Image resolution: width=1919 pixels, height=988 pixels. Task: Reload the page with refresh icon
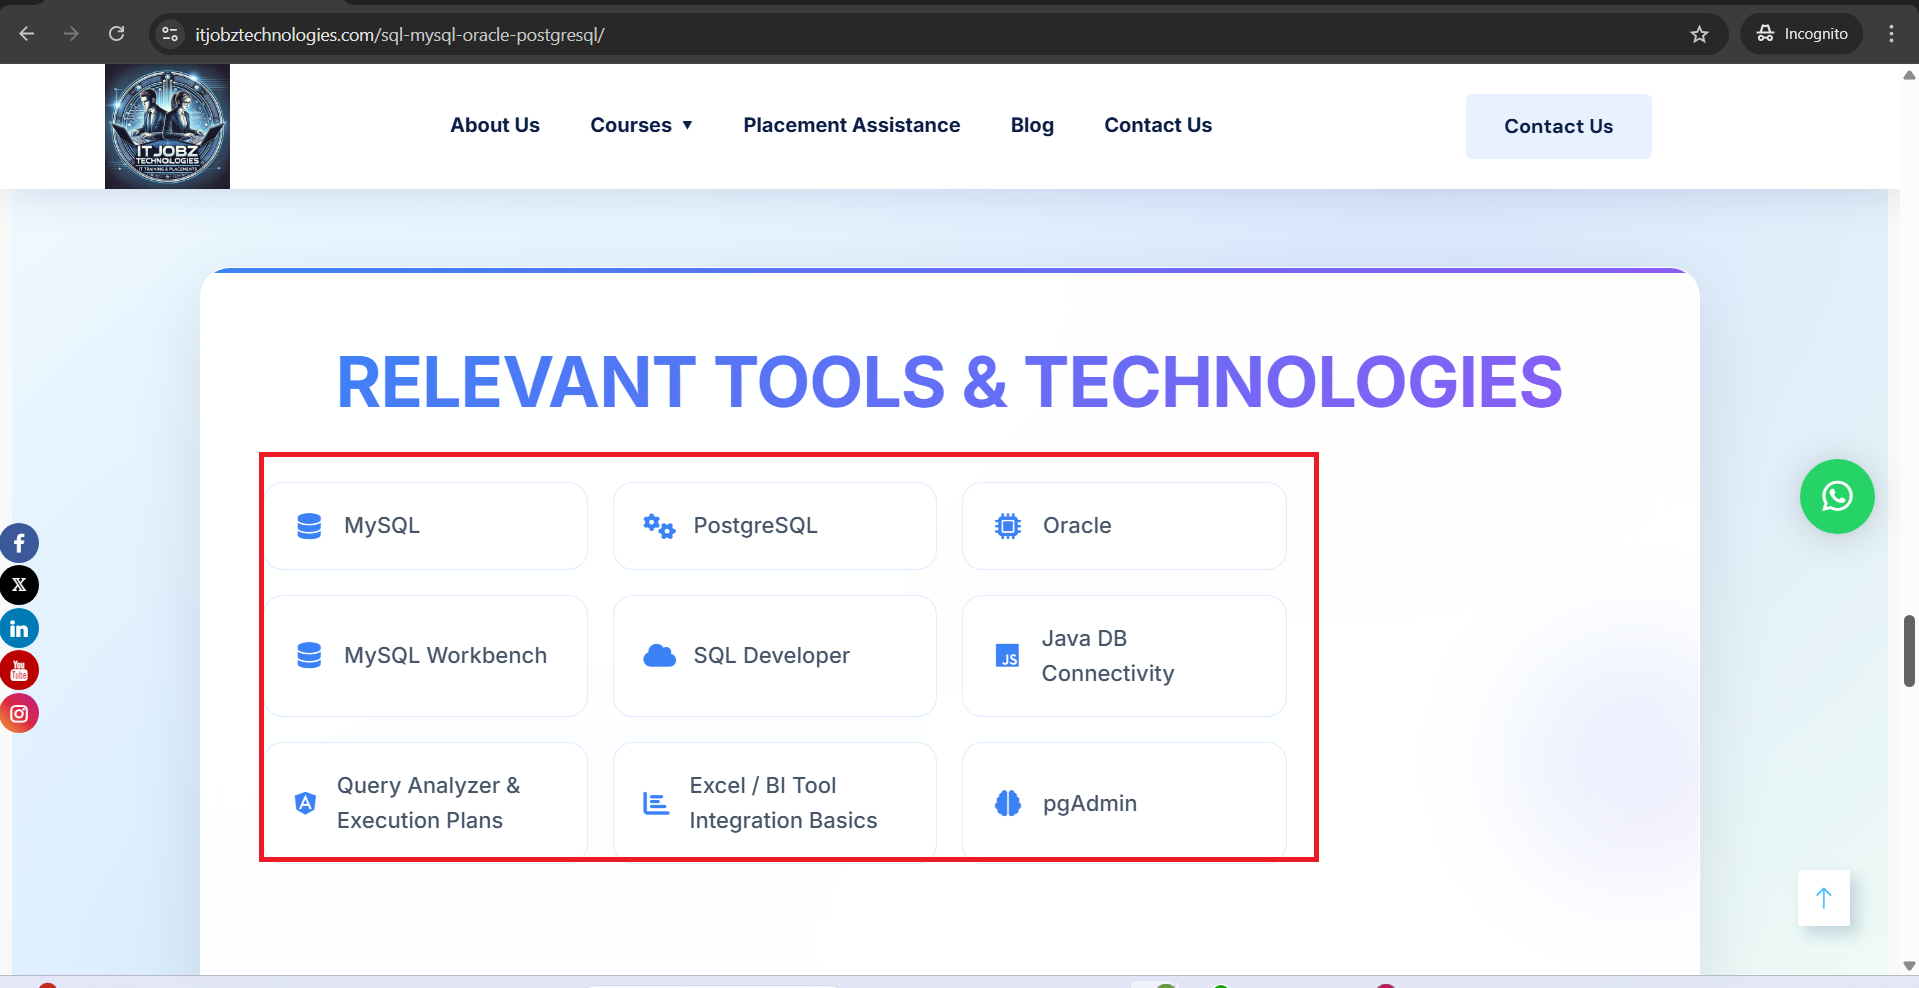pos(117,34)
